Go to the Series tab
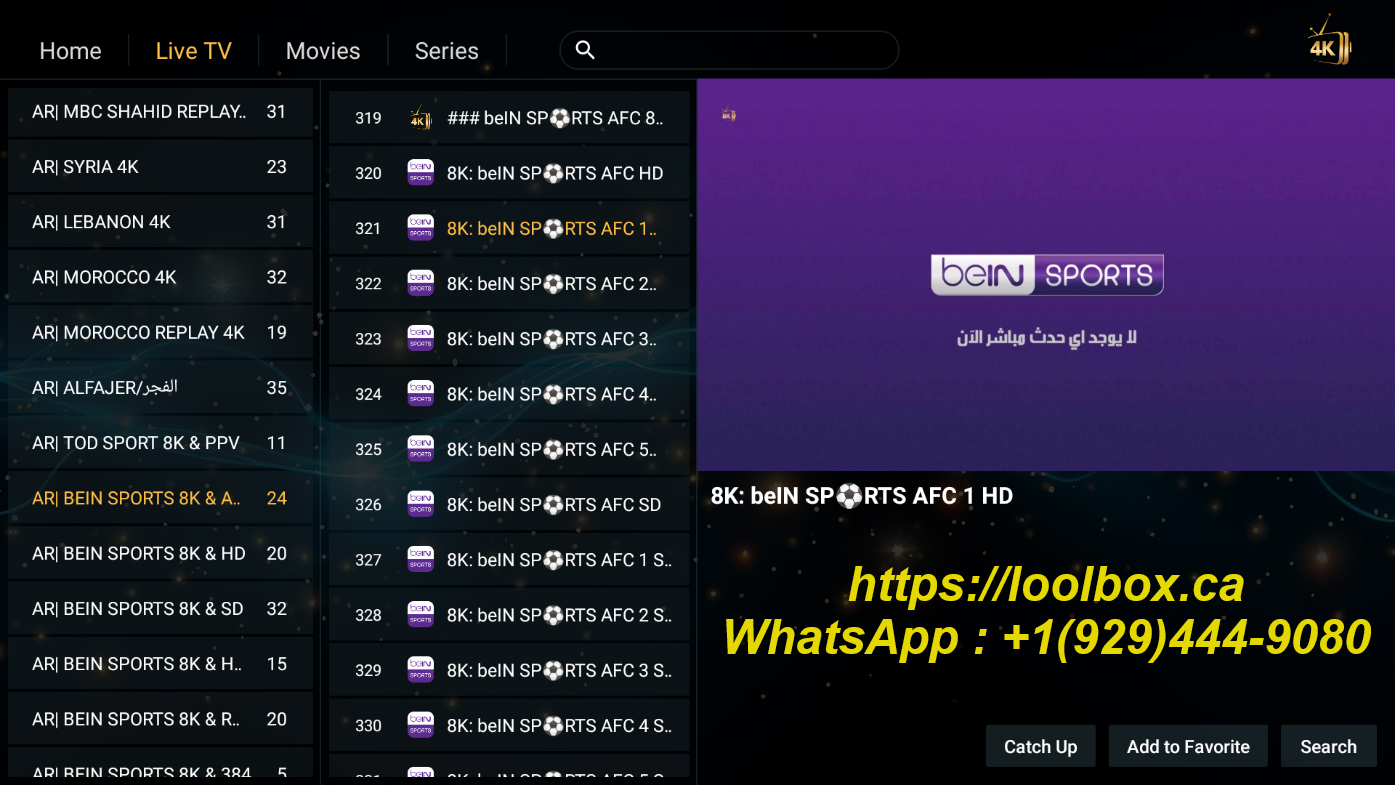Image resolution: width=1395 pixels, height=785 pixels. coord(446,51)
